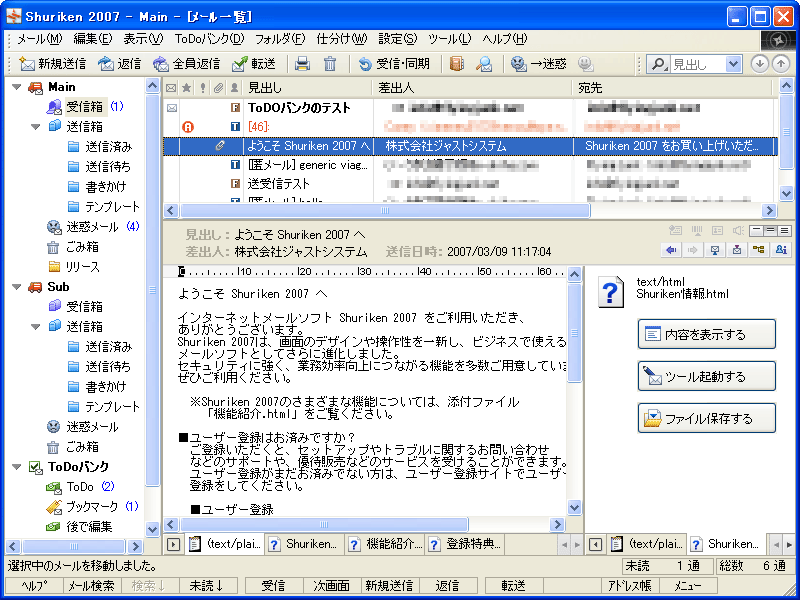Click the down arrow search-next button

760,64
